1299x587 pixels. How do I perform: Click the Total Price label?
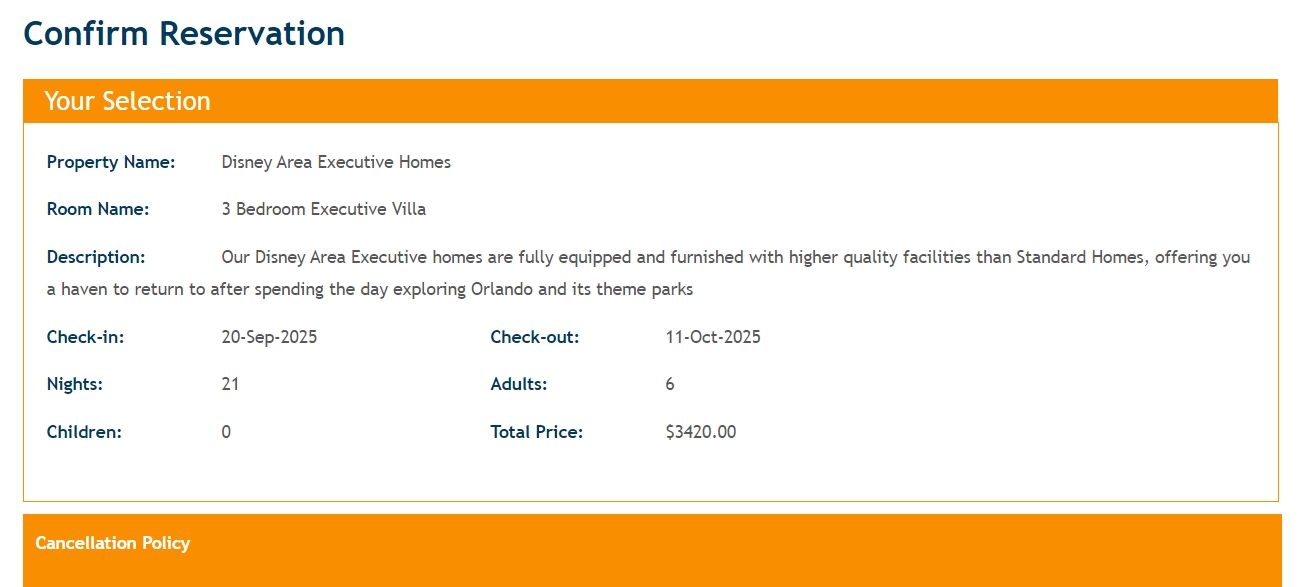(537, 432)
